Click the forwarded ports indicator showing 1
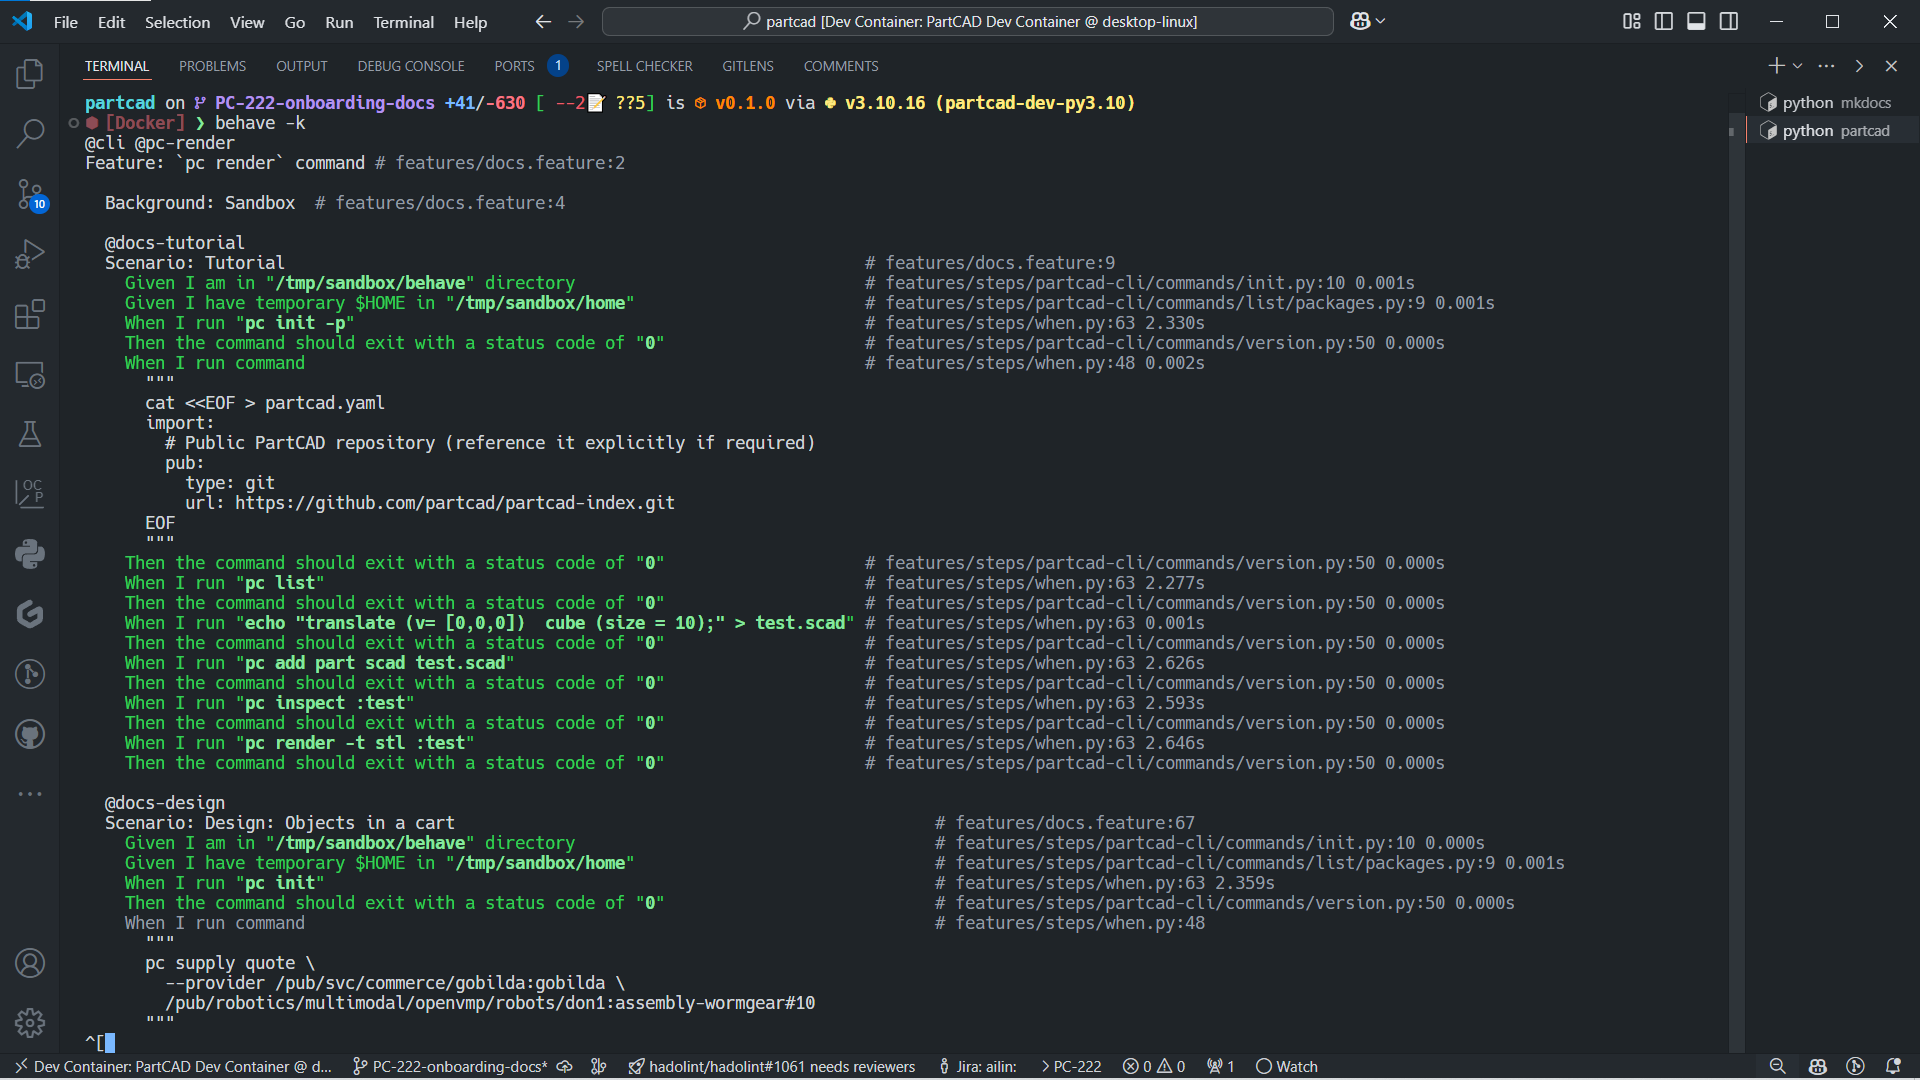1920x1080 pixels. (x=1220, y=1066)
